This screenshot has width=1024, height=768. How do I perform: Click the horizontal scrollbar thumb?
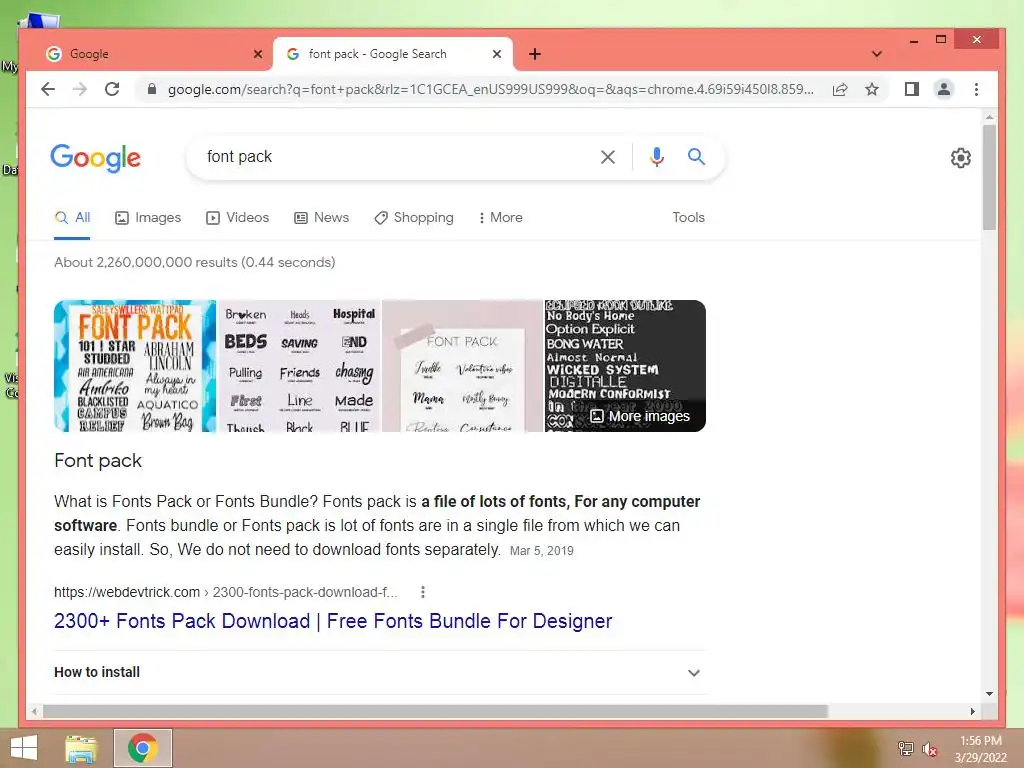[436, 711]
